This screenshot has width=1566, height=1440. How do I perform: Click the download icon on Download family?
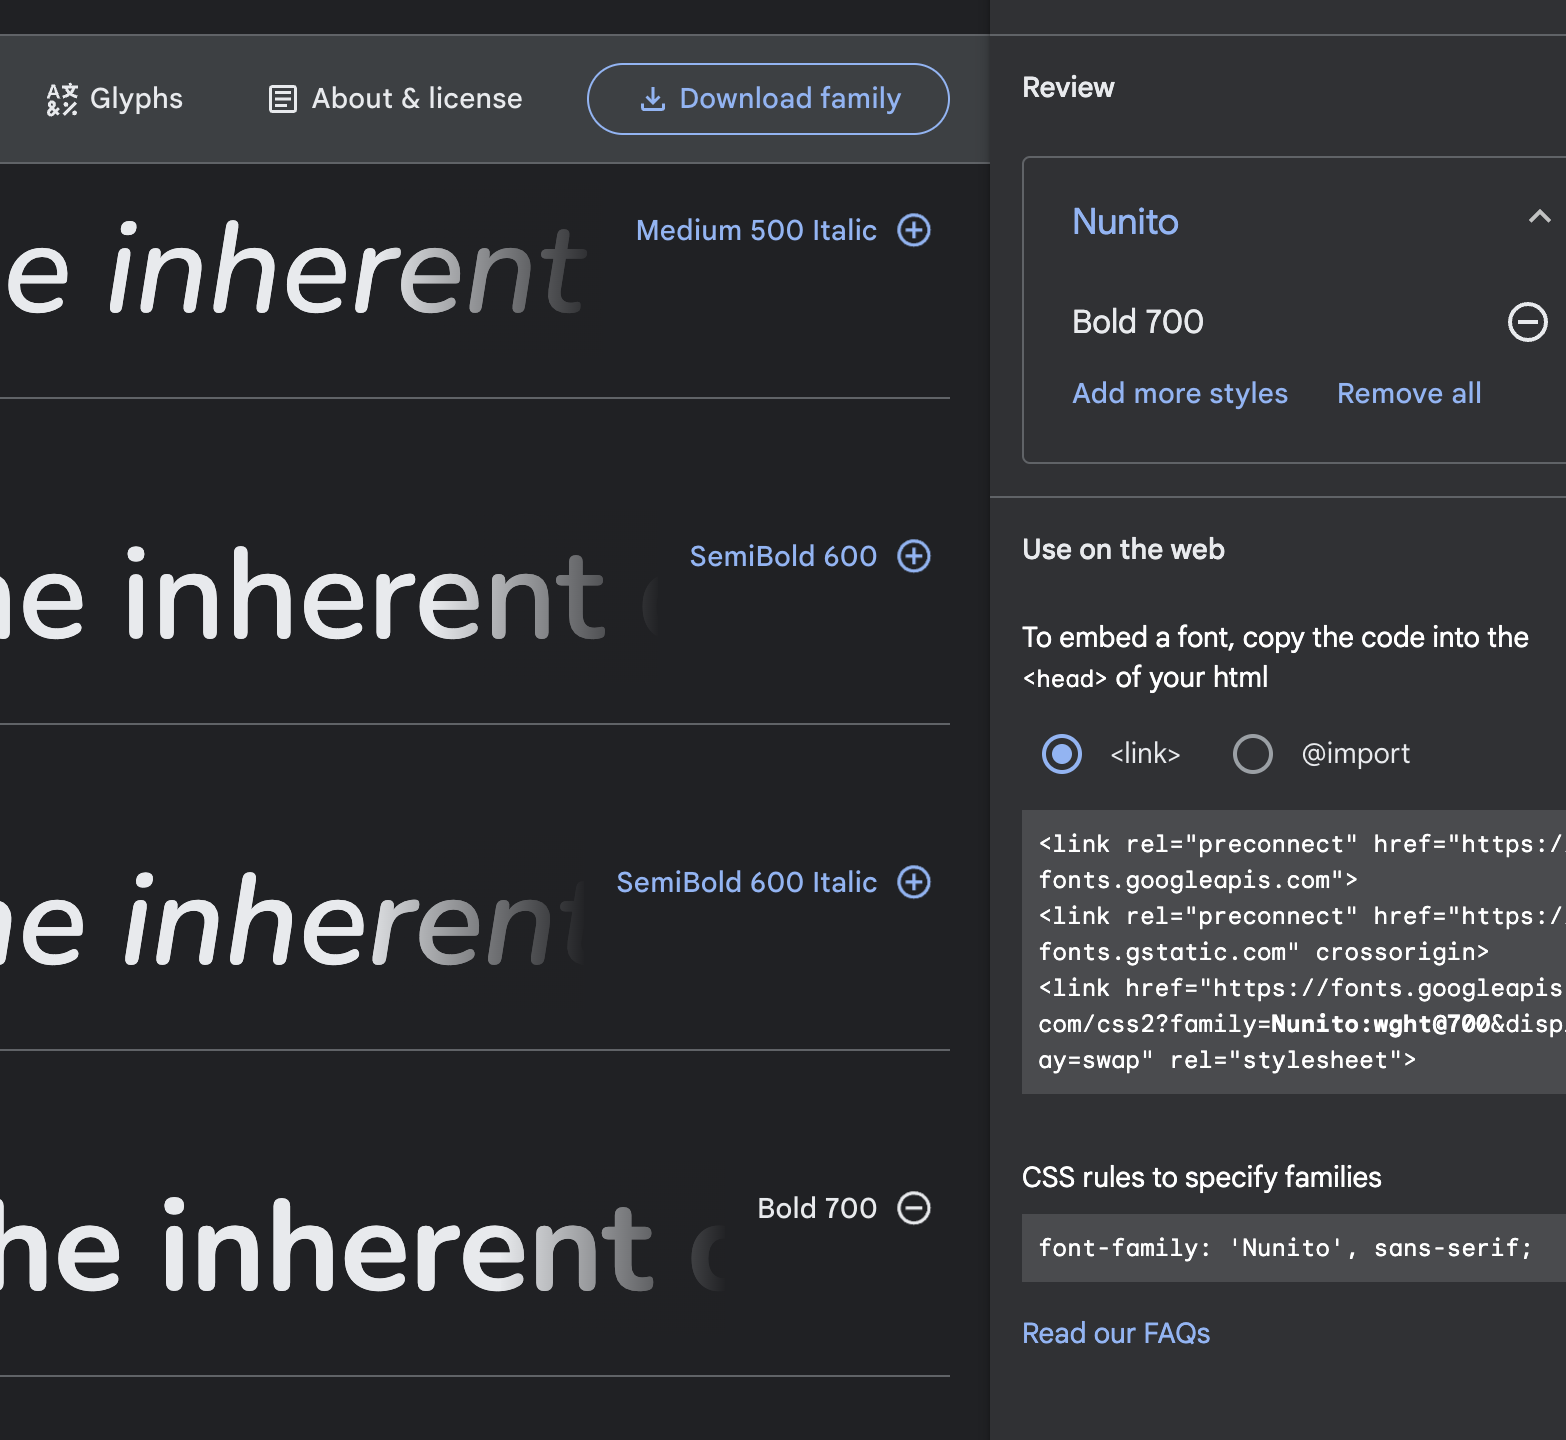click(x=653, y=98)
